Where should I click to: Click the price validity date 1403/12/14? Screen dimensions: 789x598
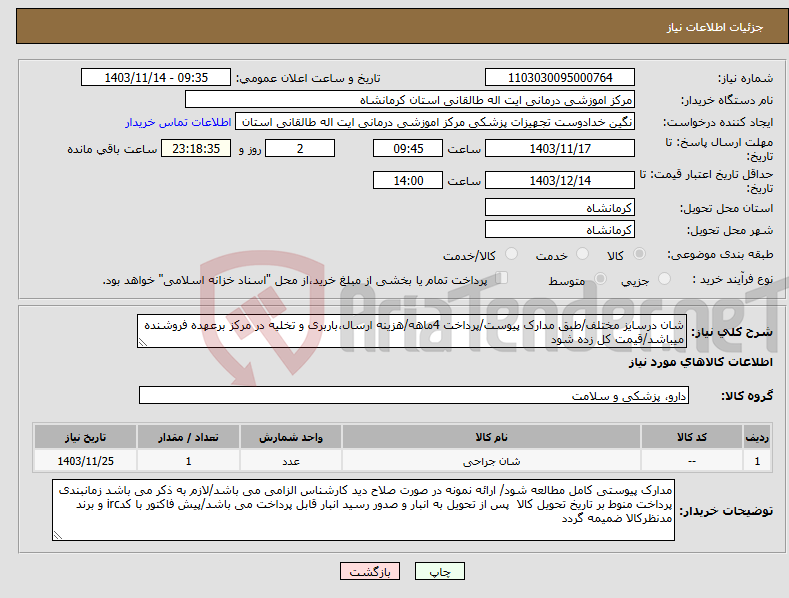tap(560, 180)
